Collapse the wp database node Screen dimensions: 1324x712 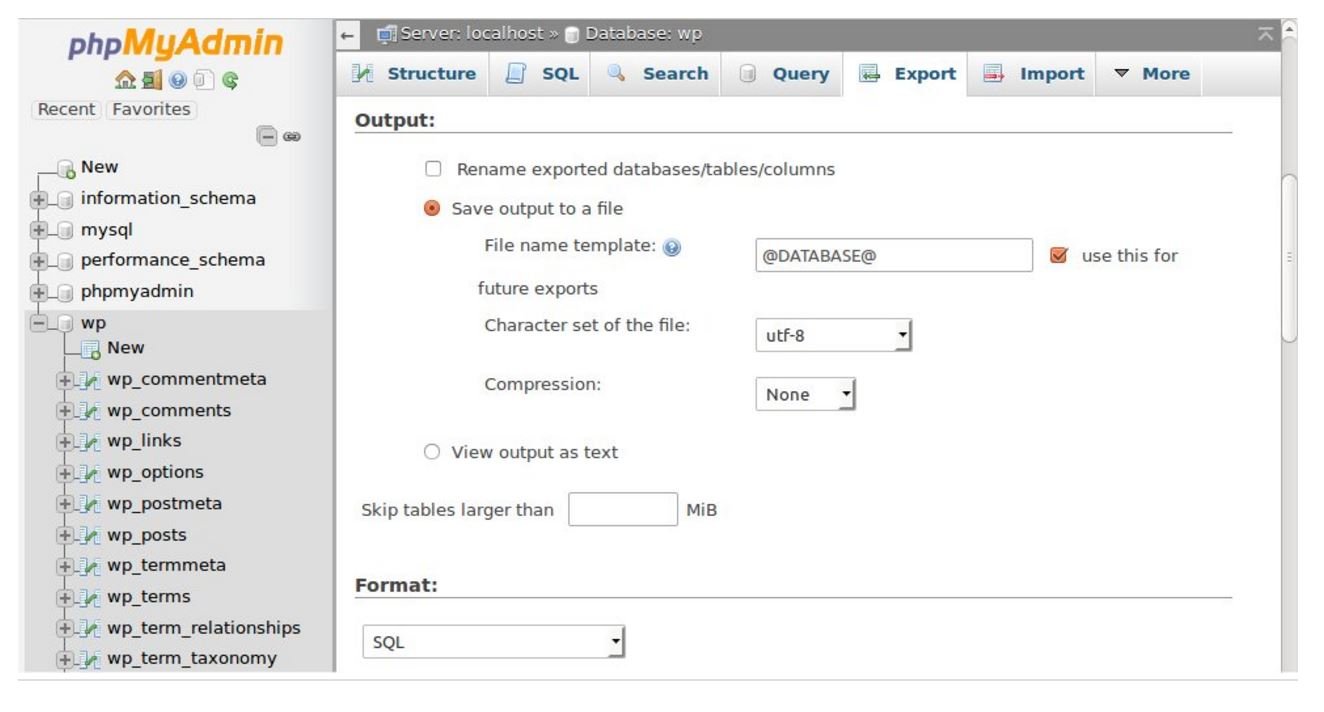click(38, 324)
